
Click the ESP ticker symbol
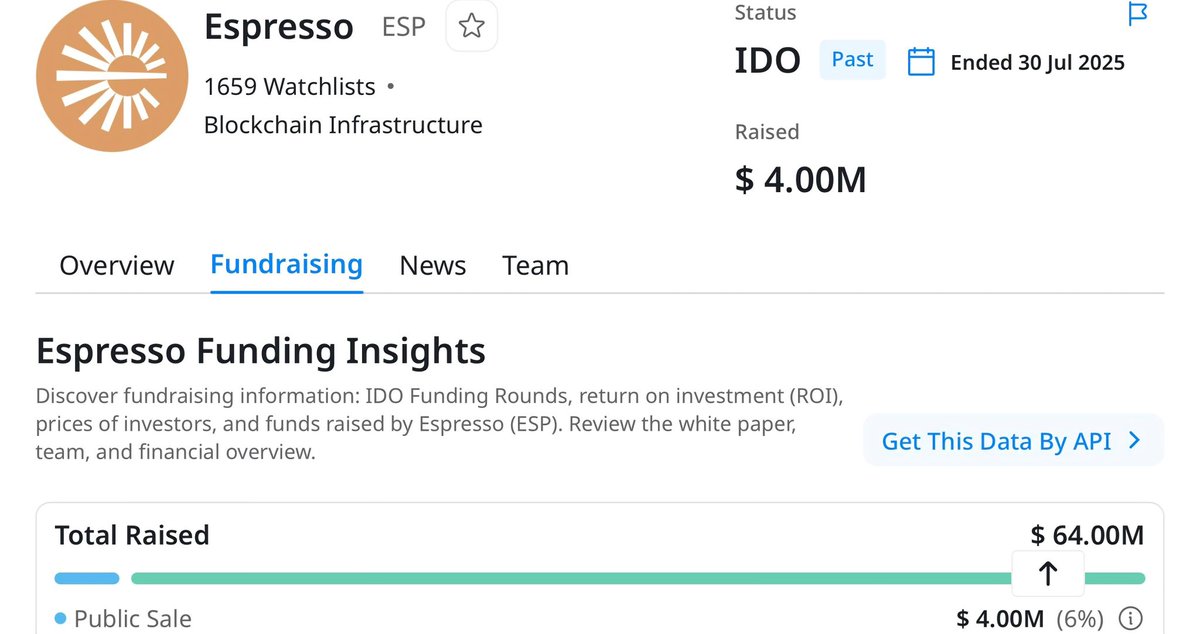pos(404,27)
